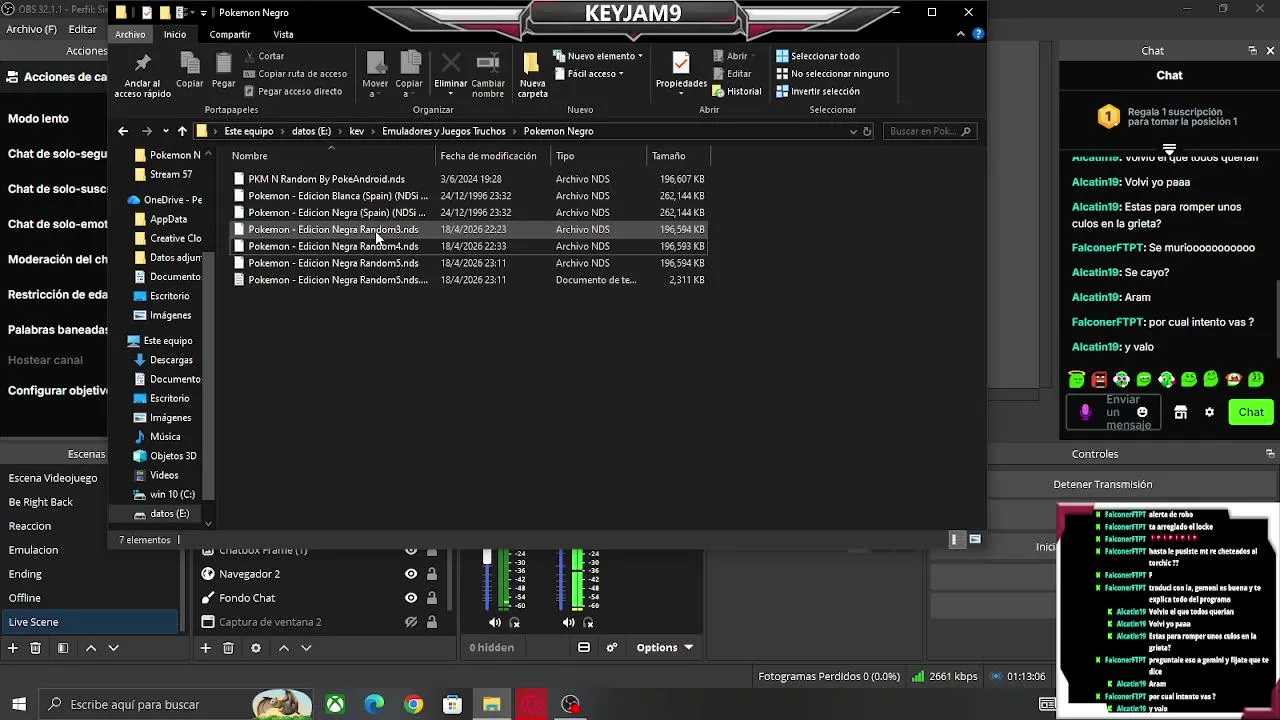Toggle lock on Fondo Chat source

432,598
